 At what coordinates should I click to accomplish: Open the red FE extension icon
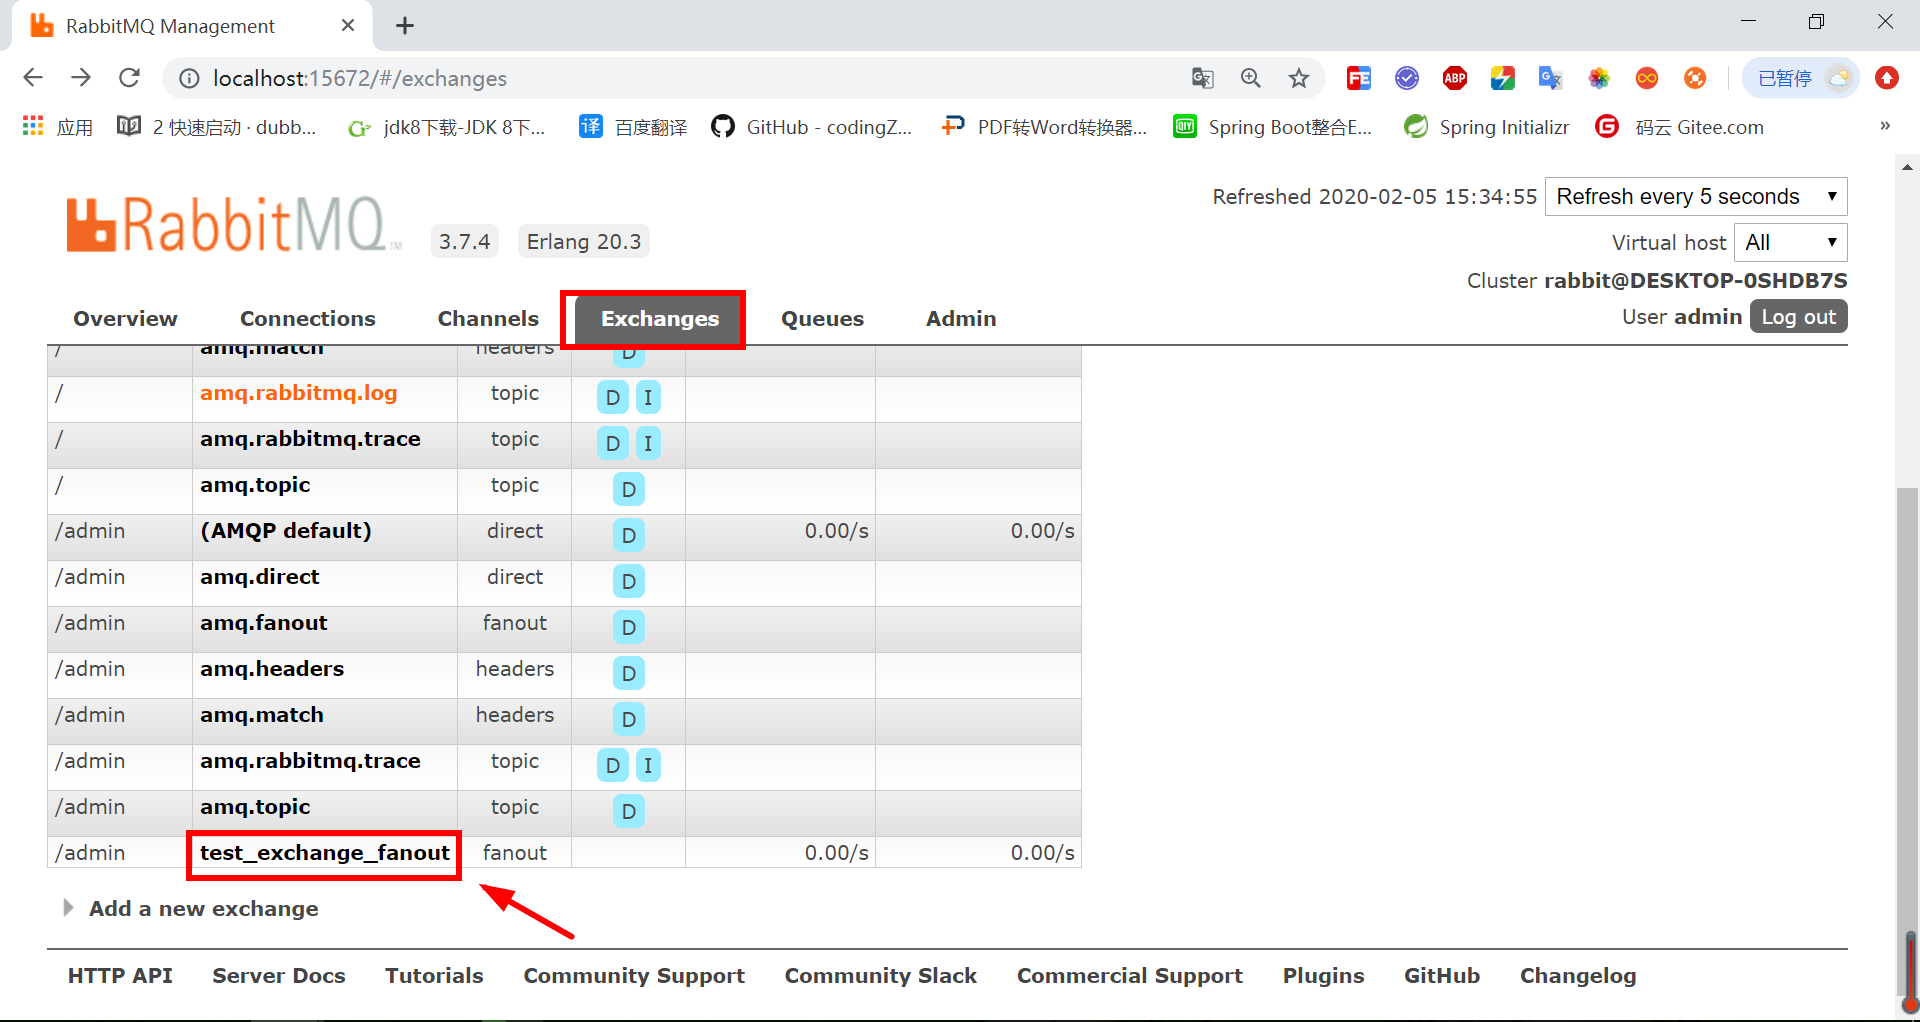tap(1359, 78)
